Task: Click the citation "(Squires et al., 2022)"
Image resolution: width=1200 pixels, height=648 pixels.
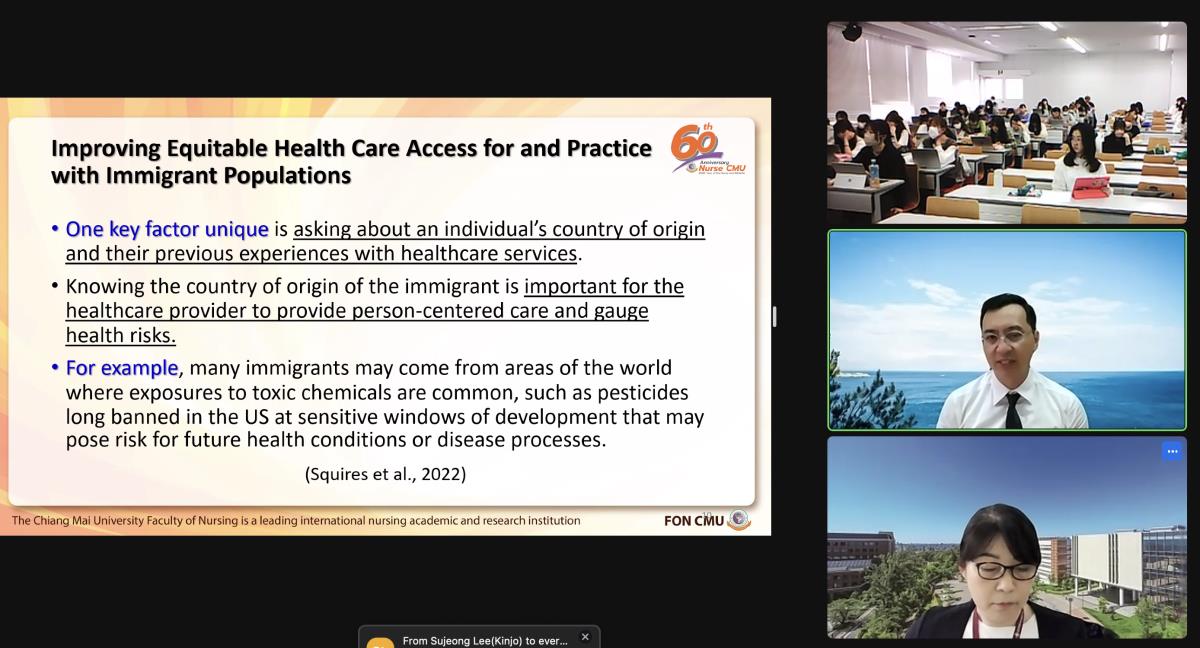Action: [385, 474]
